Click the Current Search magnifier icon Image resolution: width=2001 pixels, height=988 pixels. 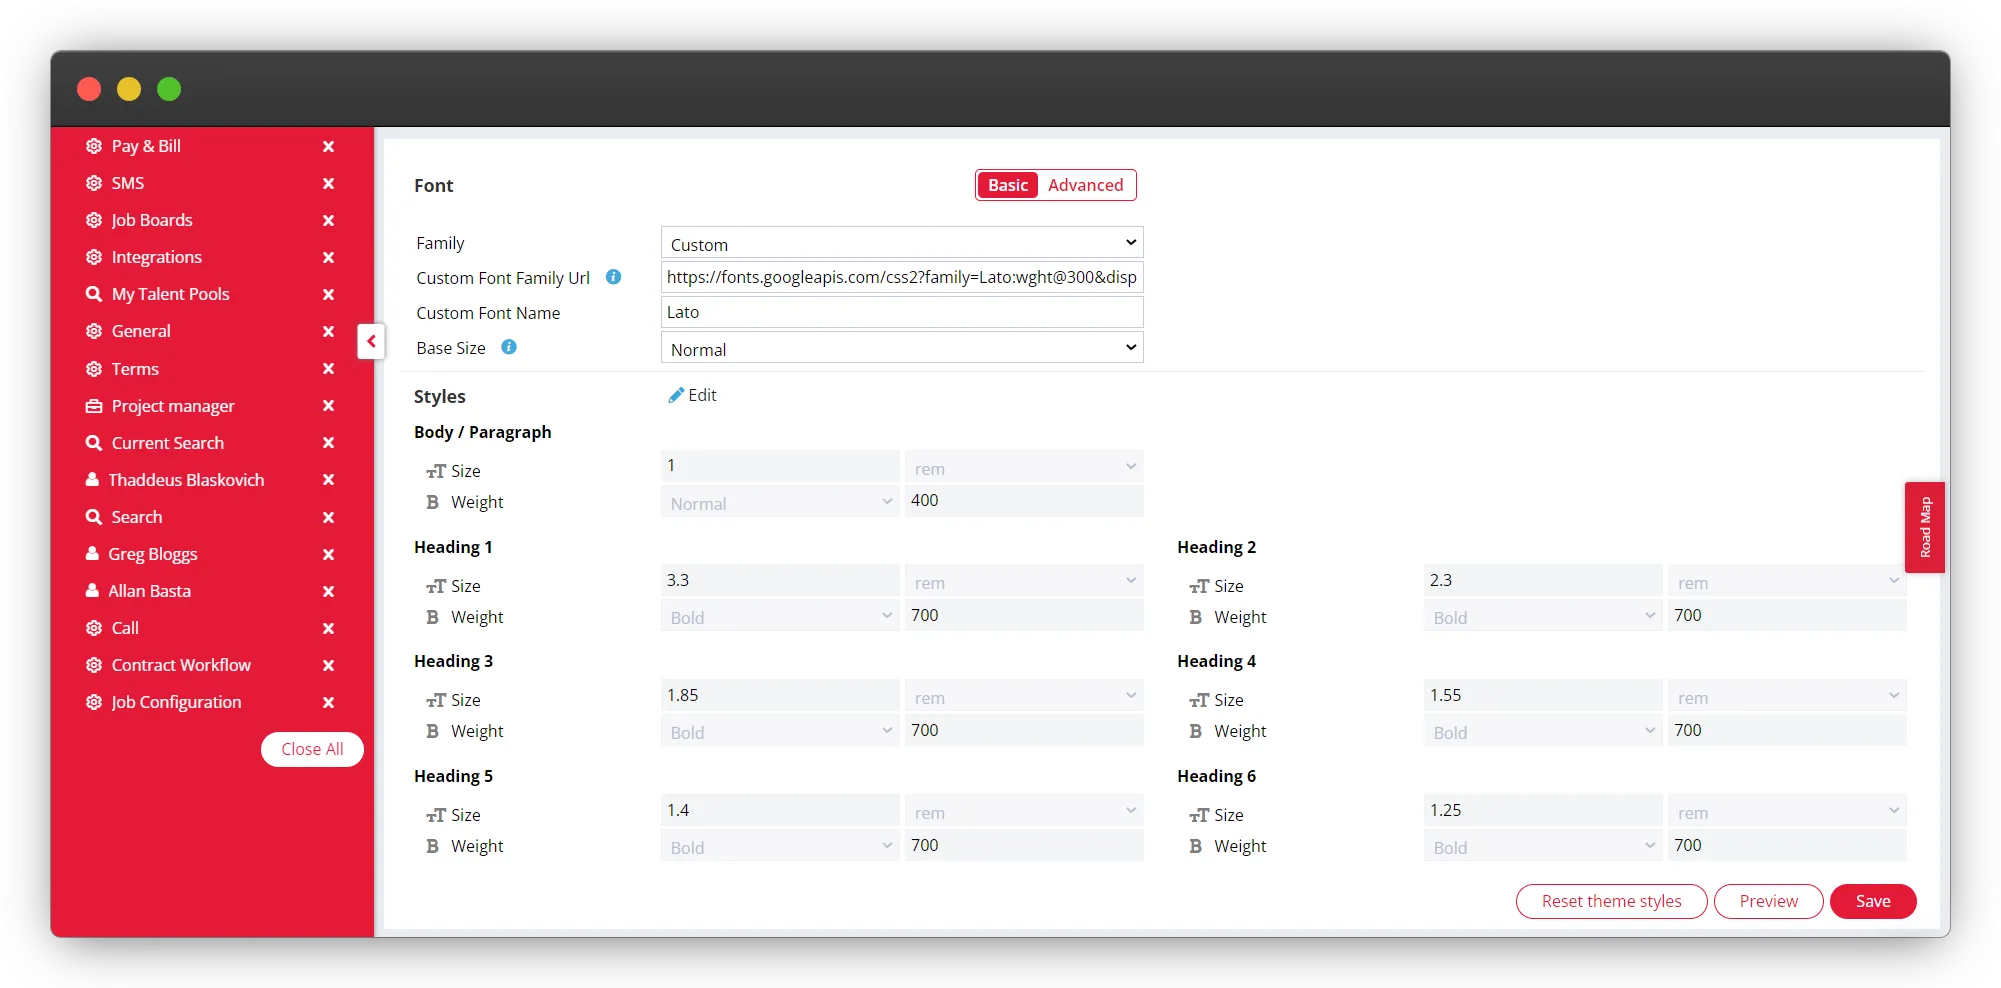click(x=94, y=443)
